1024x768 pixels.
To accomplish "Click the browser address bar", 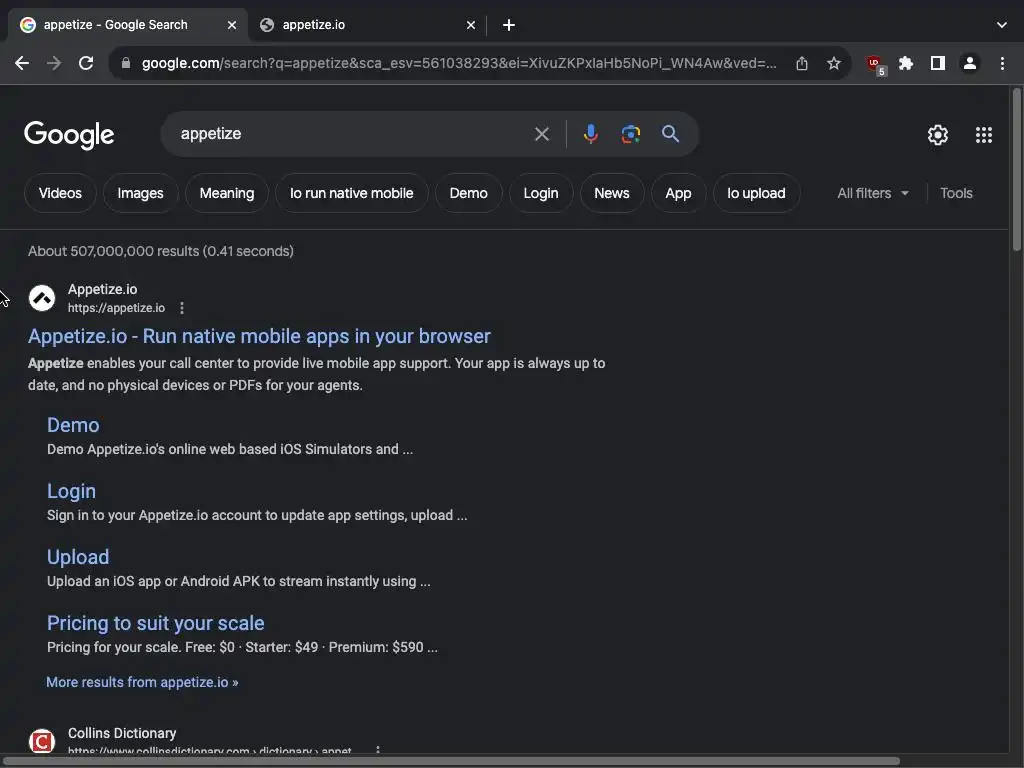I will point(459,63).
